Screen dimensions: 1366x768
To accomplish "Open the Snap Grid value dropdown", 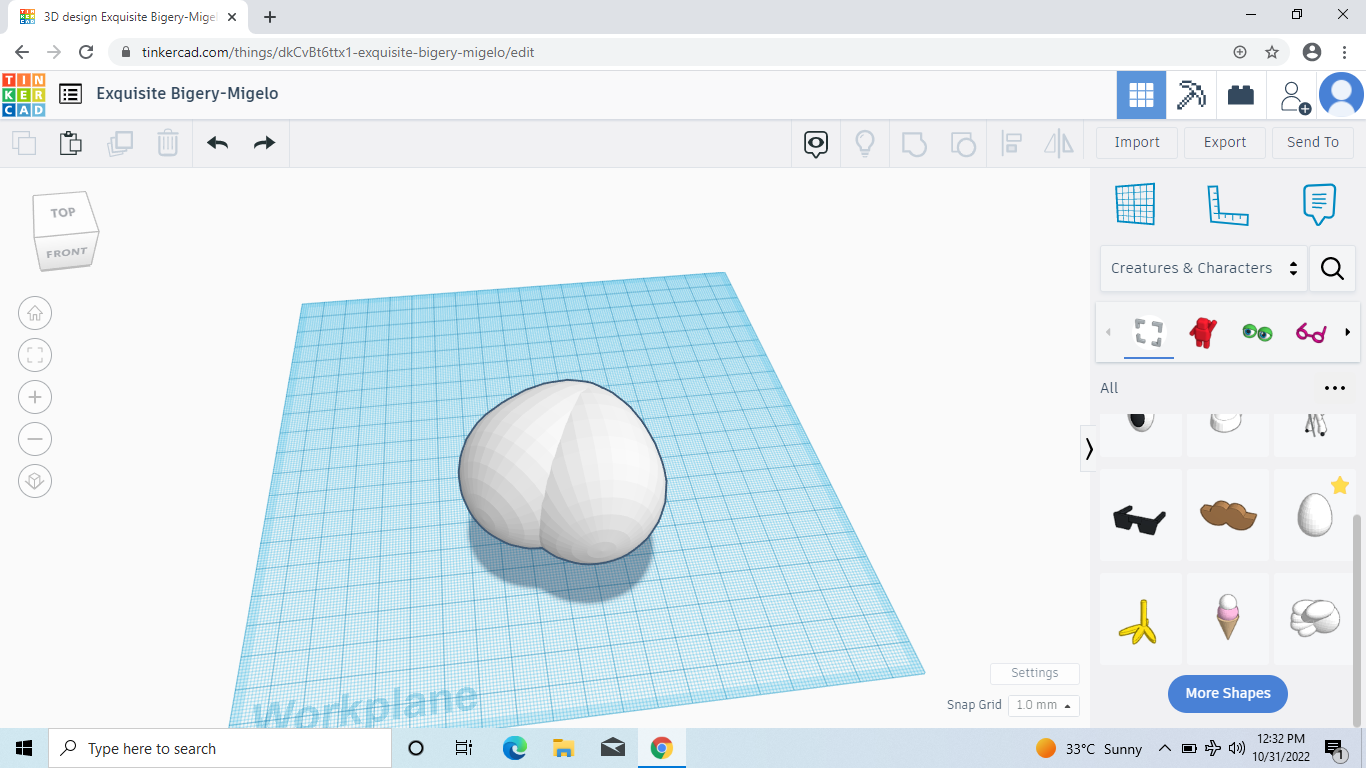I will (1043, 705).
